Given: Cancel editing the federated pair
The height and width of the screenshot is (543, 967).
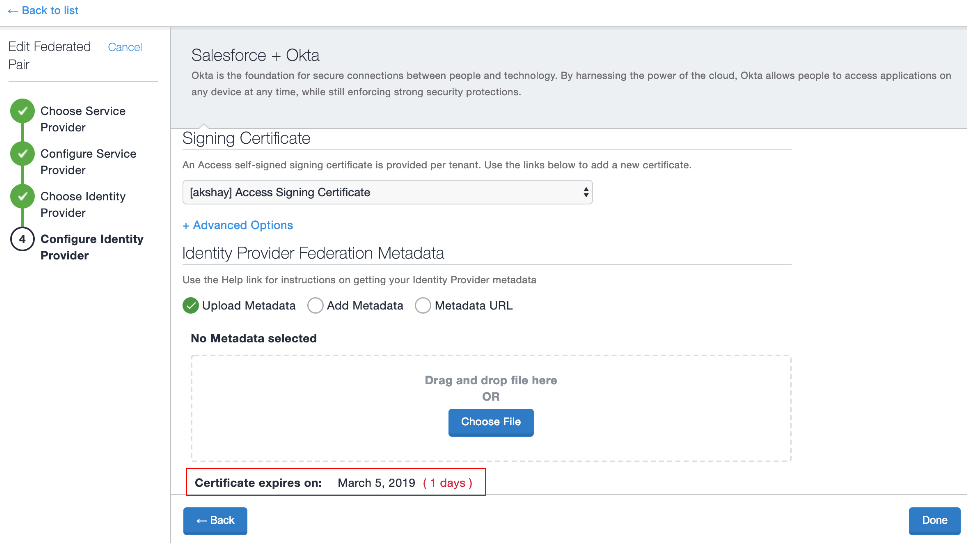Looking at the screenshot, I should (125, 47).
